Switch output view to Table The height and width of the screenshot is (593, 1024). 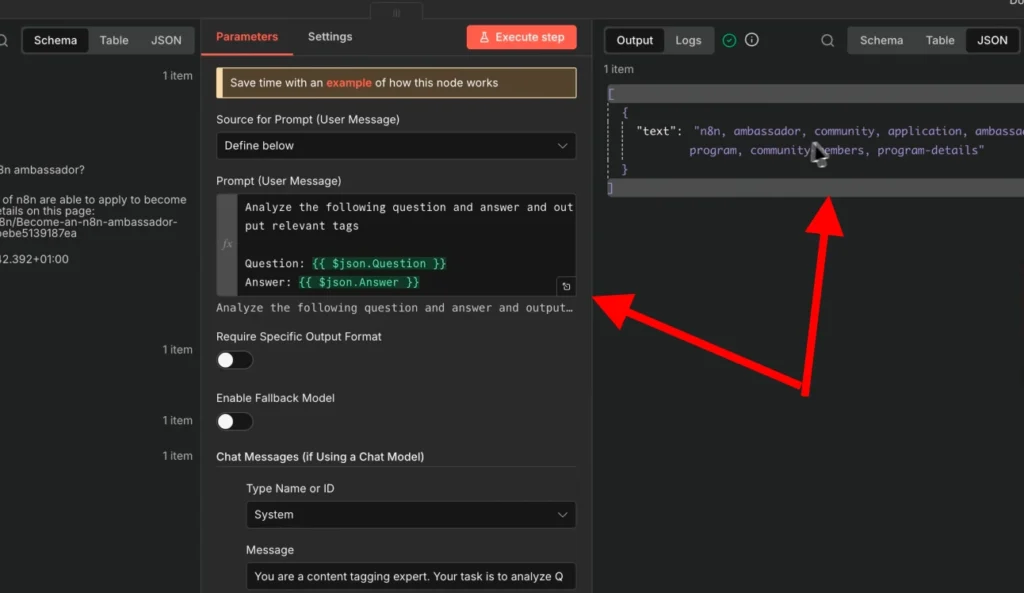tap(939, 41)
